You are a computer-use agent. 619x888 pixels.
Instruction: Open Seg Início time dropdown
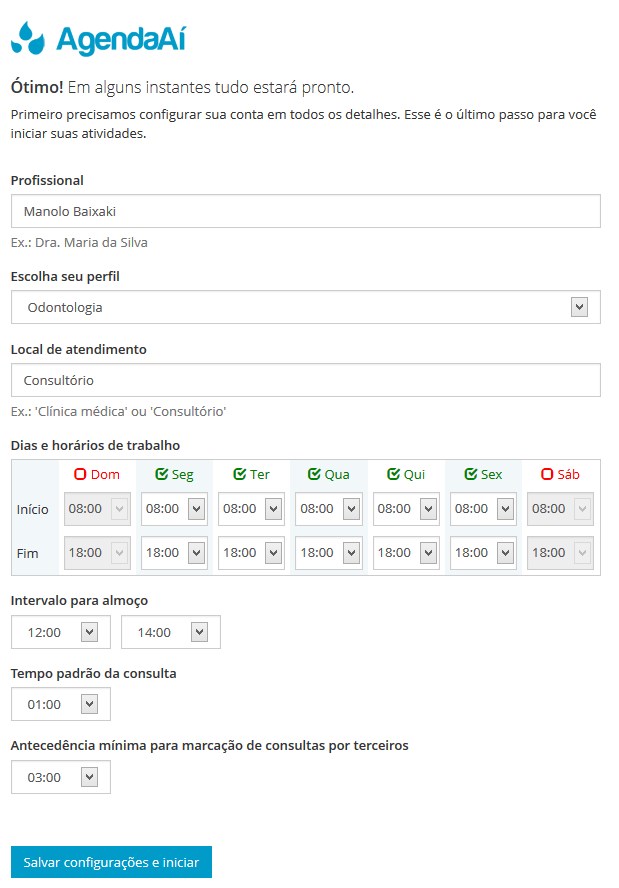pos(175,509)
